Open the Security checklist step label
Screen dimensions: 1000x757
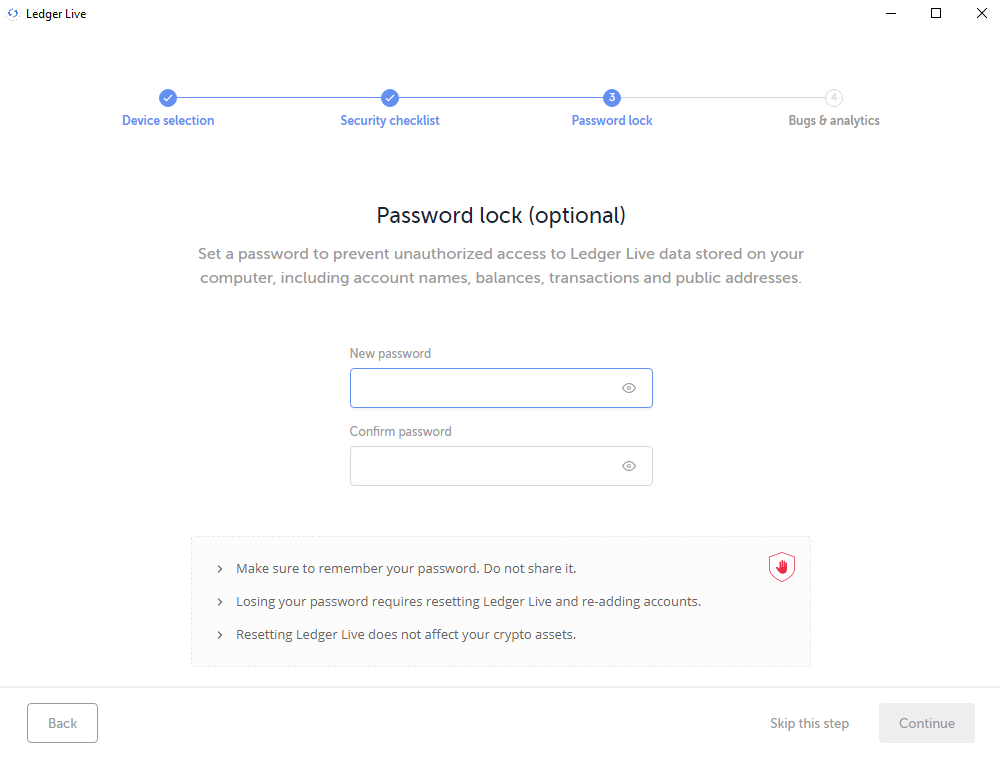390,121
